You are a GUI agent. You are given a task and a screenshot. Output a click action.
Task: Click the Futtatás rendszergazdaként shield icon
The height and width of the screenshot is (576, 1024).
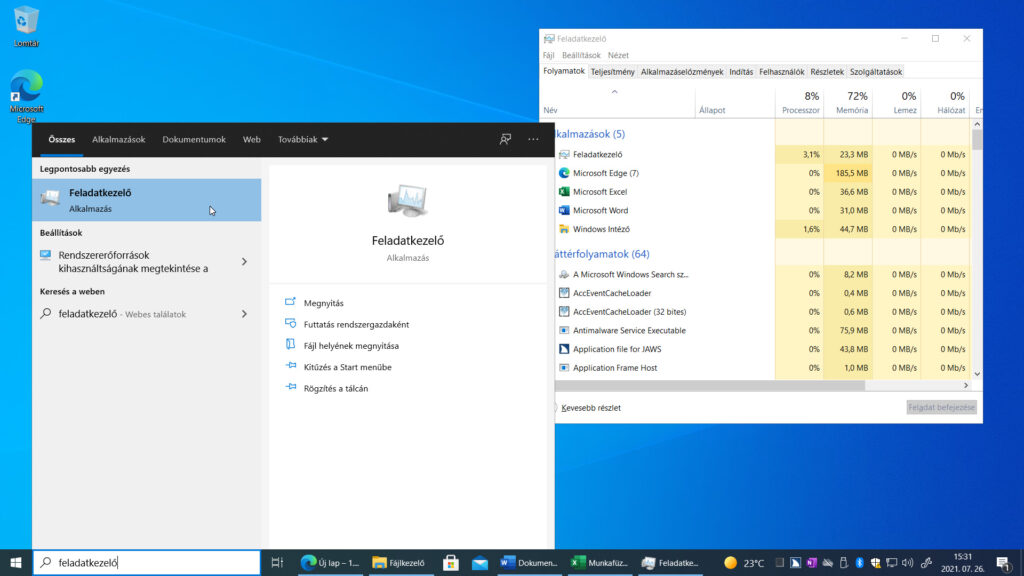[290, 324]
